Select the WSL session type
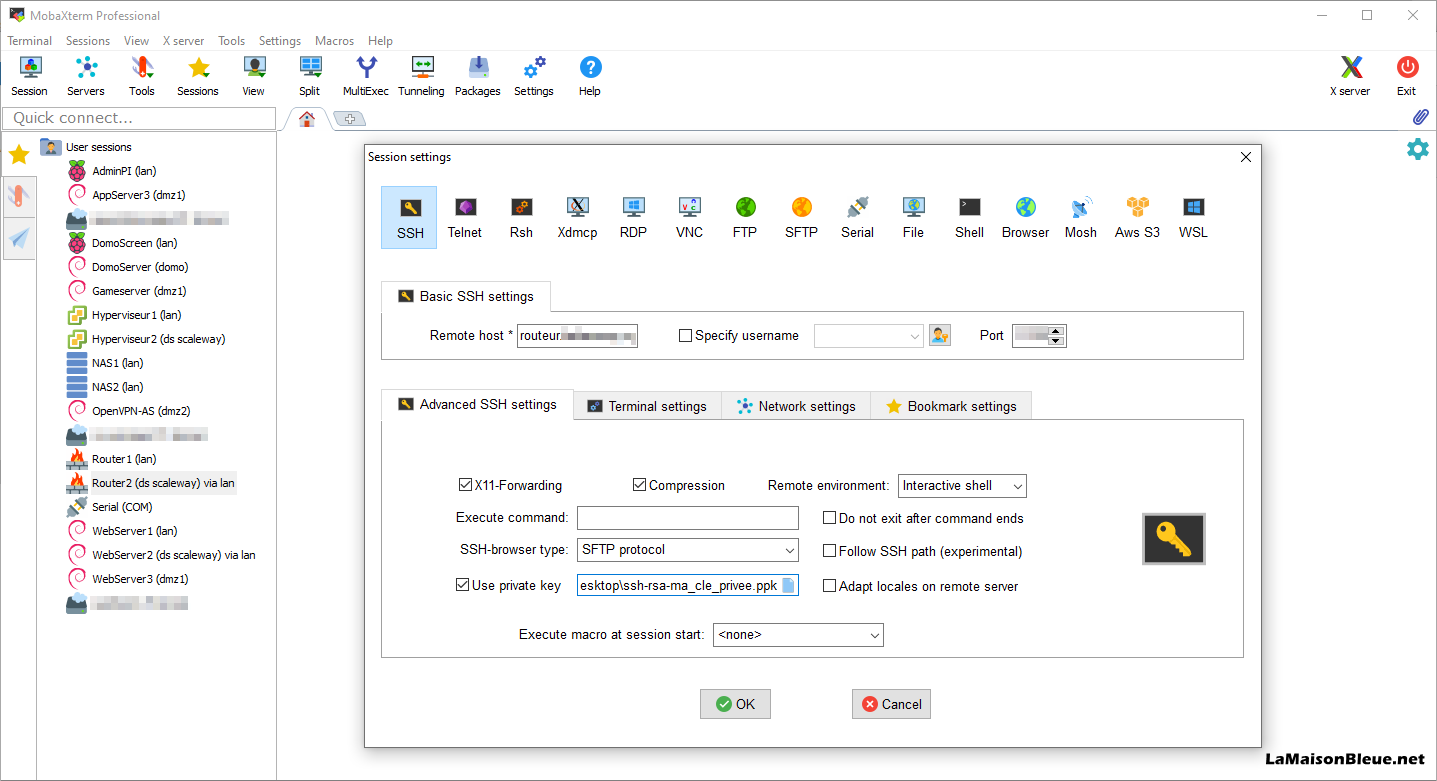Viewport: 1437px width, 781px height. click(x=1193, y=217)
